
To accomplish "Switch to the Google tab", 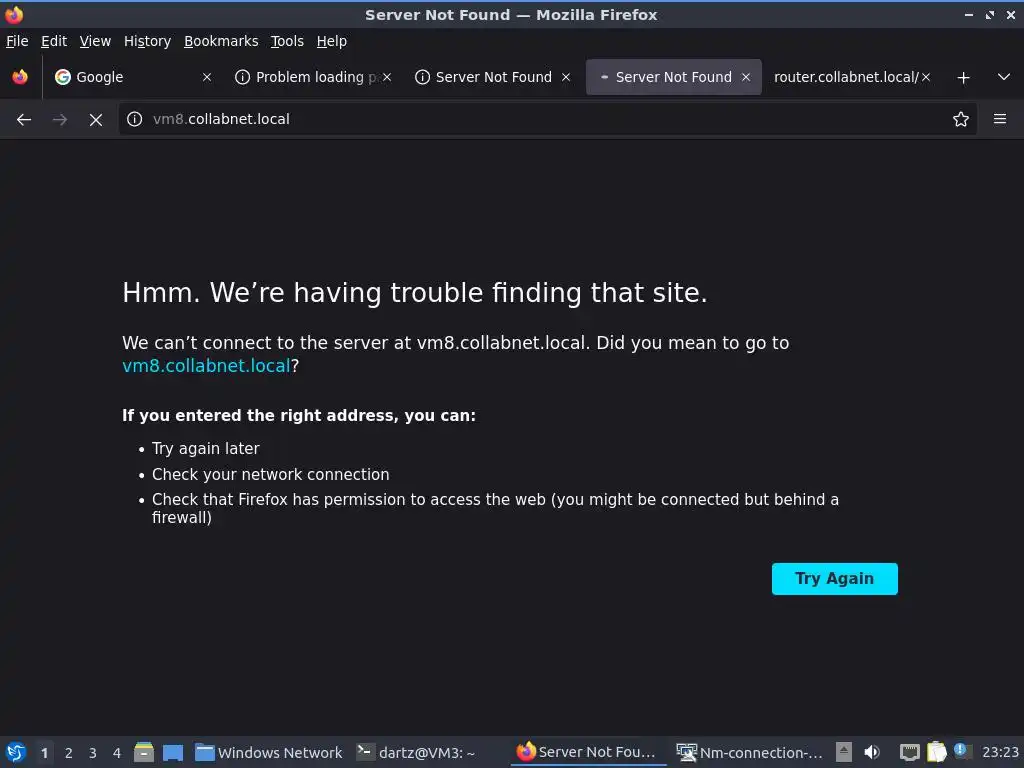I will (x=135, y=77).
